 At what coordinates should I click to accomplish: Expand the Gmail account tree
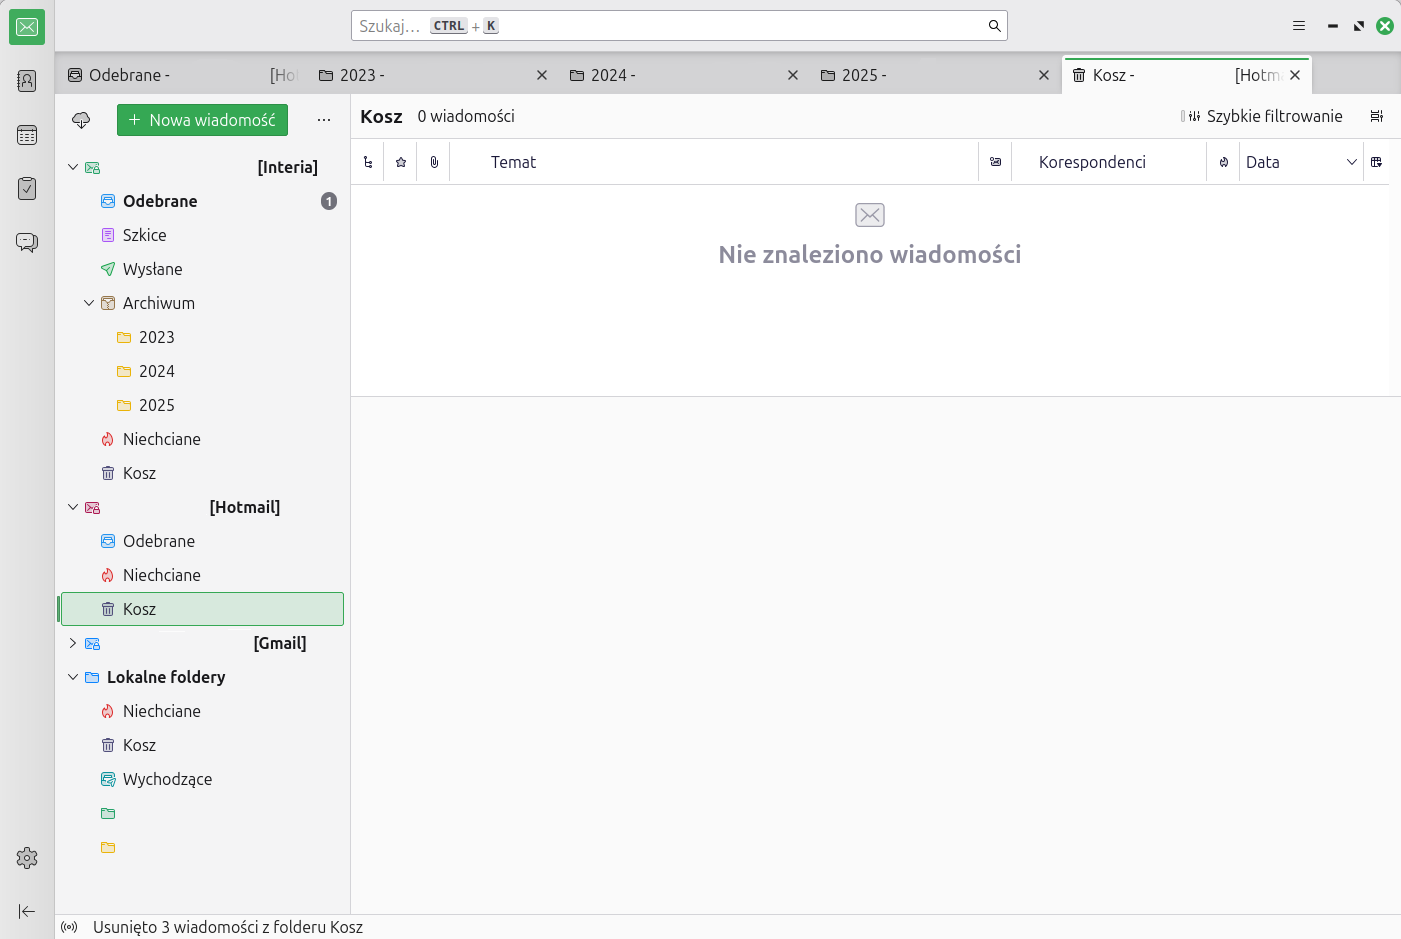[x=73, y=643]
